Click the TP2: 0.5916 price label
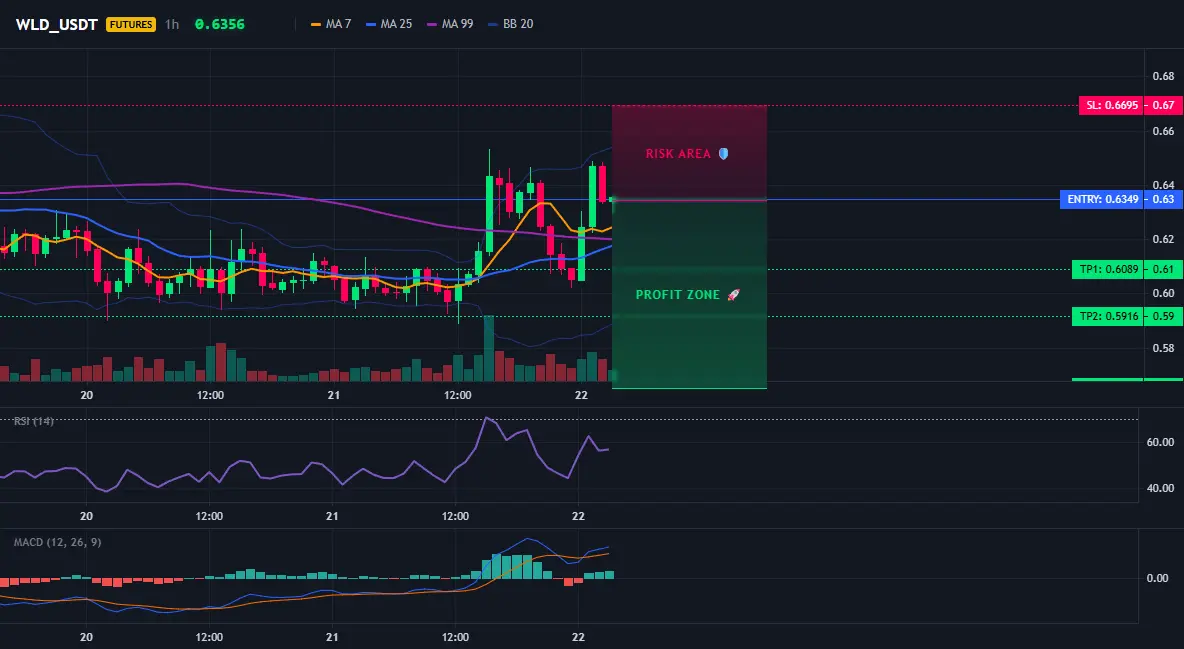Screen dimensions: 1184x649 coord(1108,317)
